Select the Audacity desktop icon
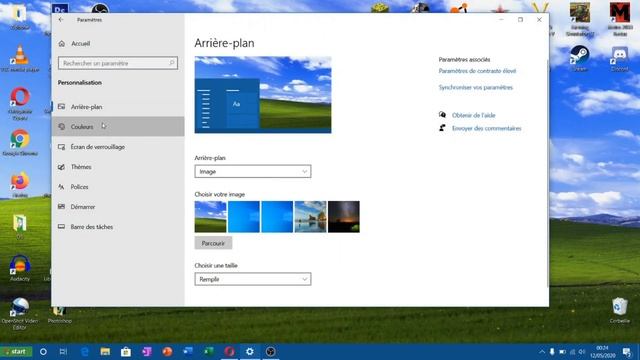The height and width of the screenshot is (360, 640). pyautogui.click(x=20, y=268)
